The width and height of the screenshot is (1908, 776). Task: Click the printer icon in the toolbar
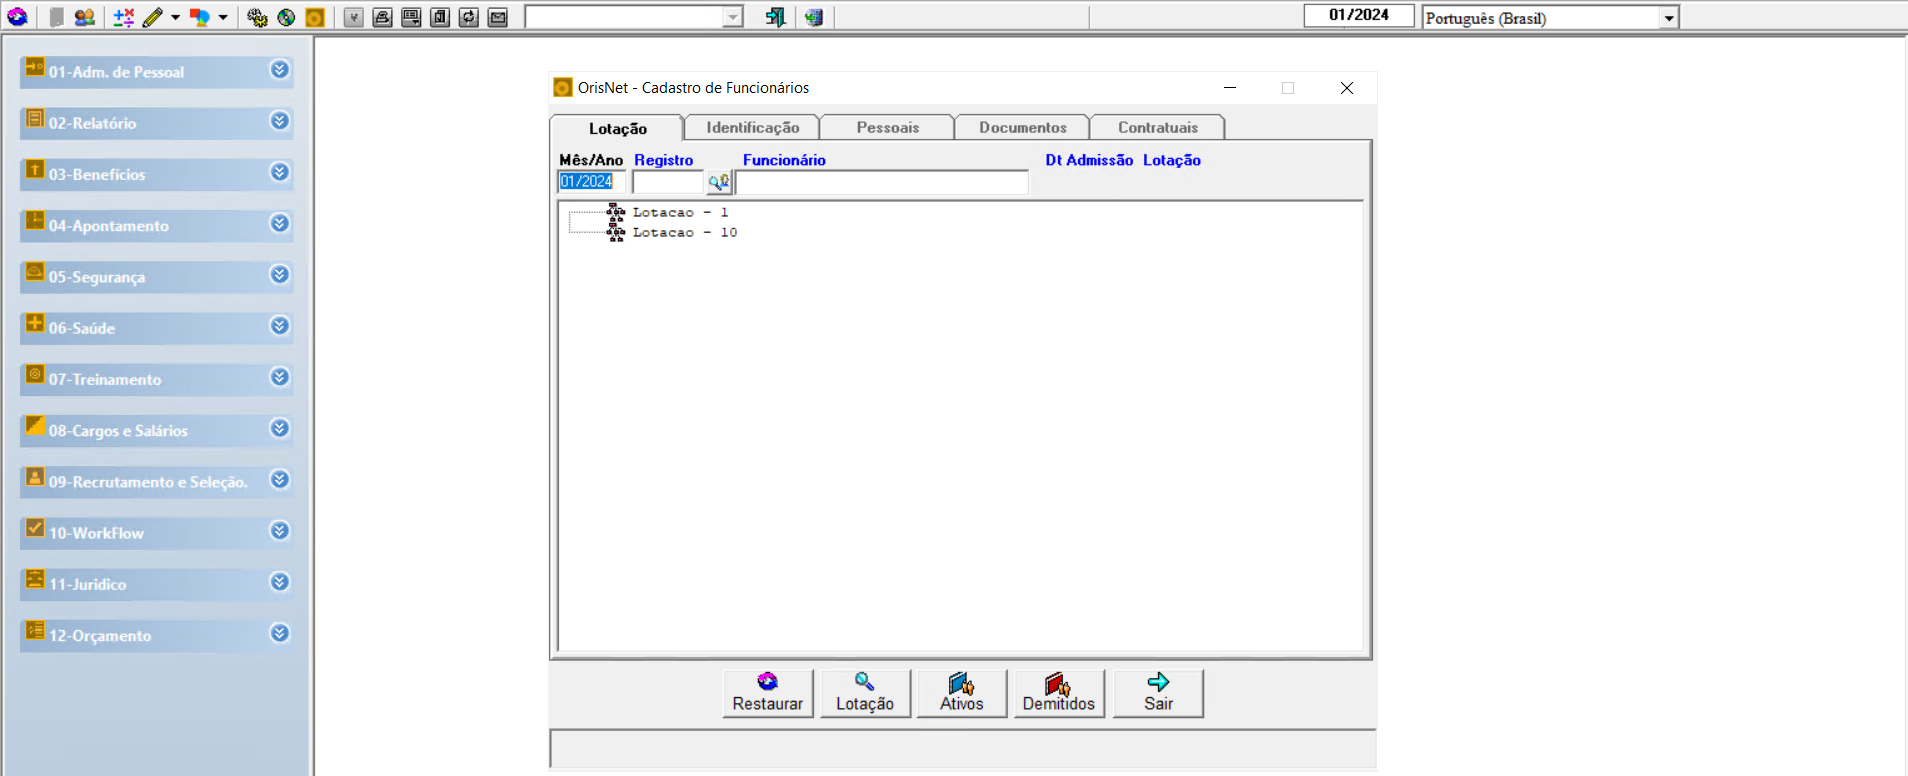coord(382,17)
